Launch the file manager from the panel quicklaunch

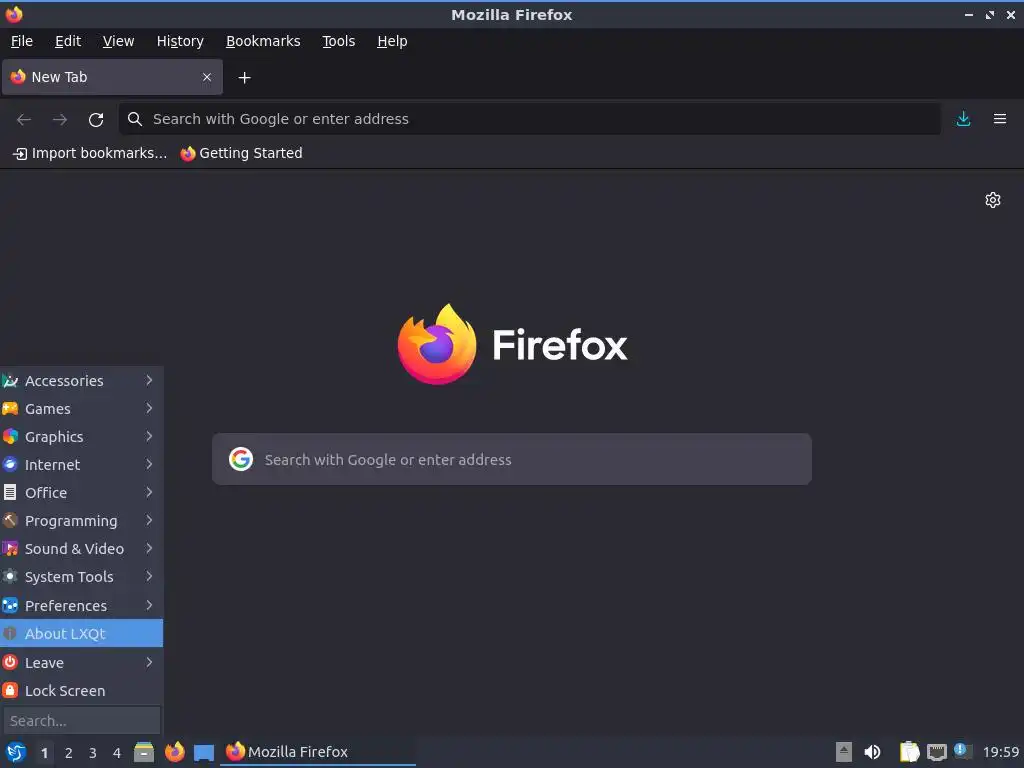(x=144, y=752)
